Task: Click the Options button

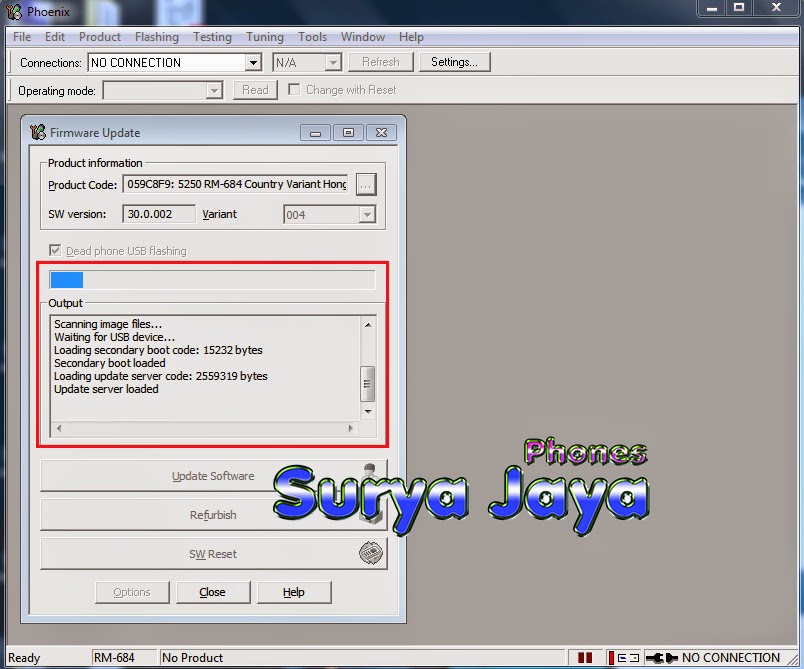Action: 132,592
